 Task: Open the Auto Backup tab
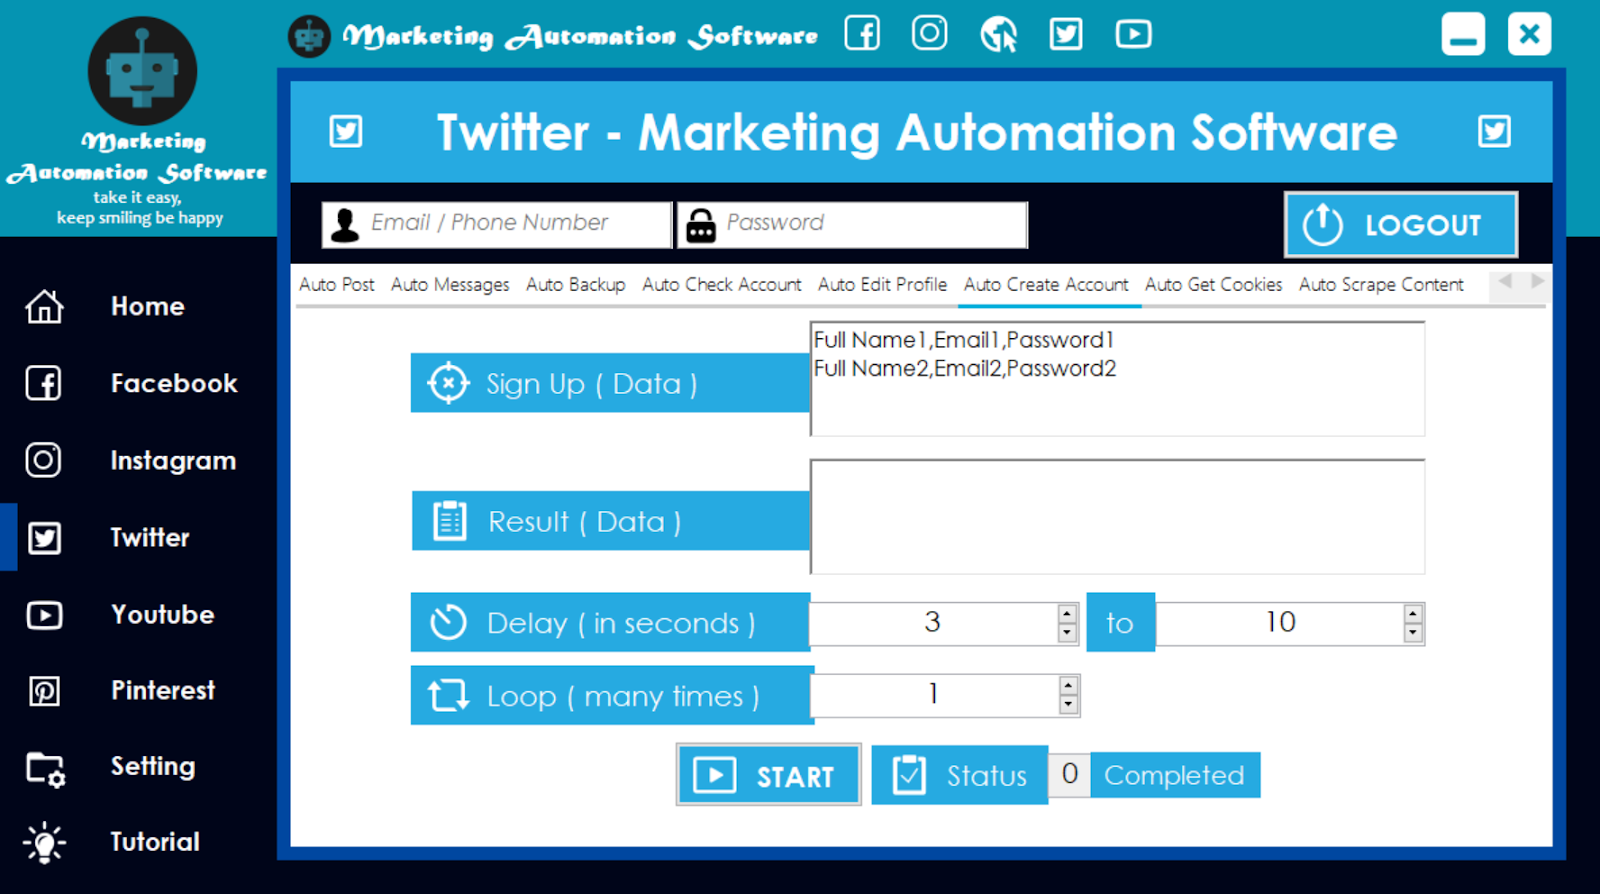point(575,285)
